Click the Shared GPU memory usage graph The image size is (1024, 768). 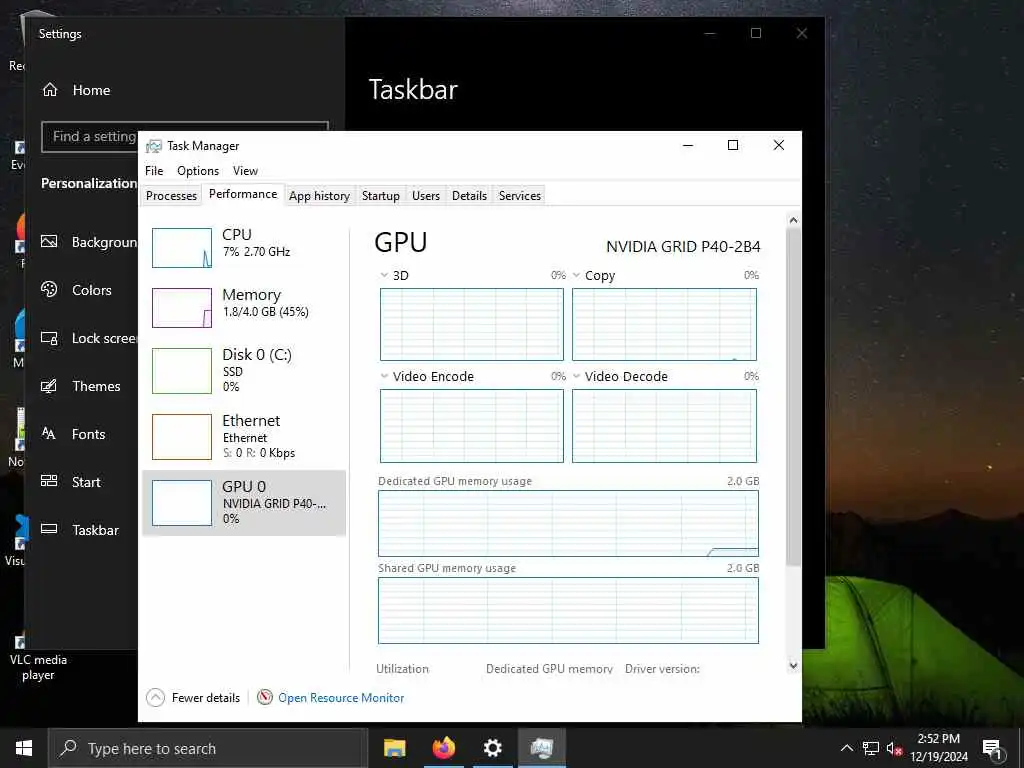pos(568,611)
